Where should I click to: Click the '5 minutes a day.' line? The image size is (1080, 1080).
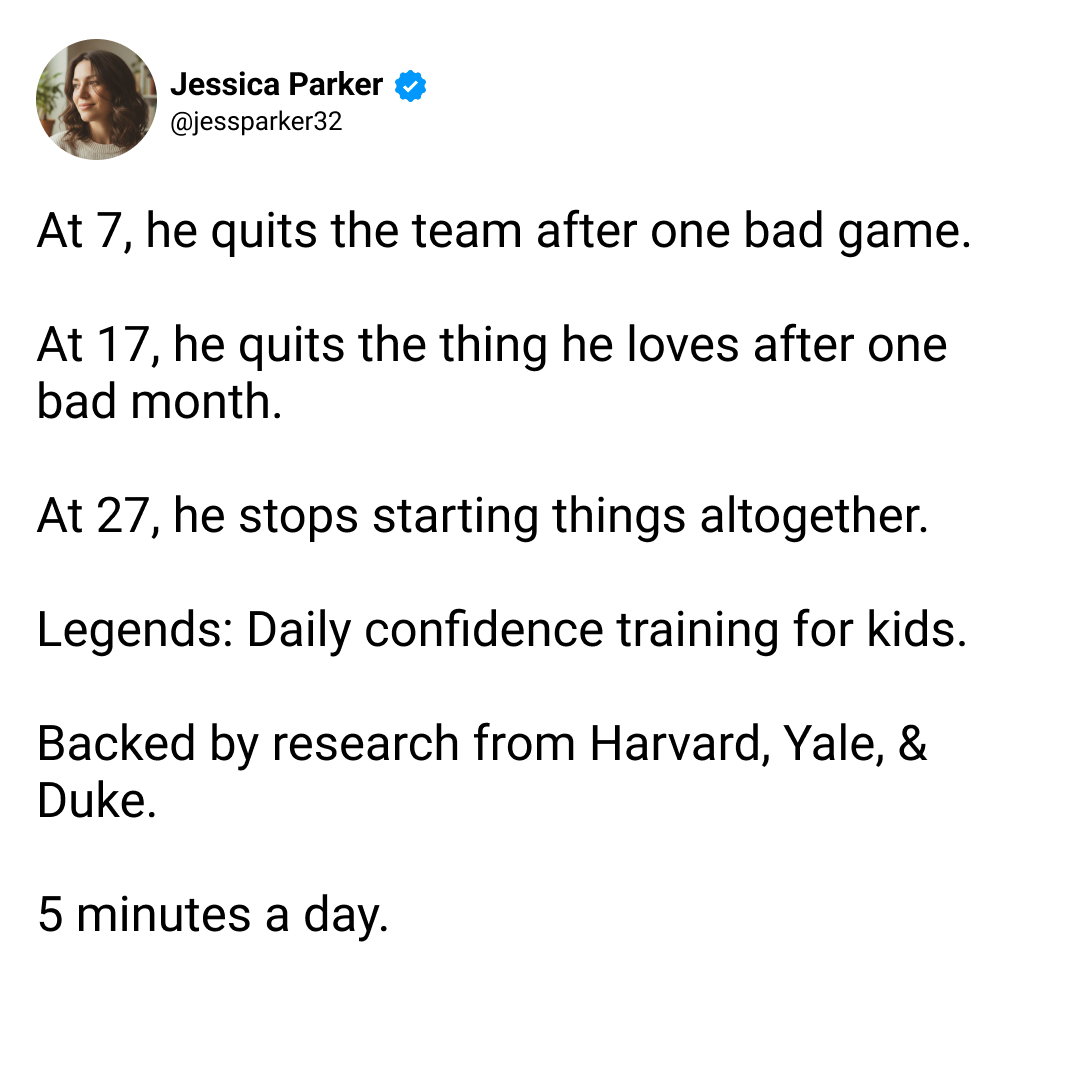click(x=213, y=915)
